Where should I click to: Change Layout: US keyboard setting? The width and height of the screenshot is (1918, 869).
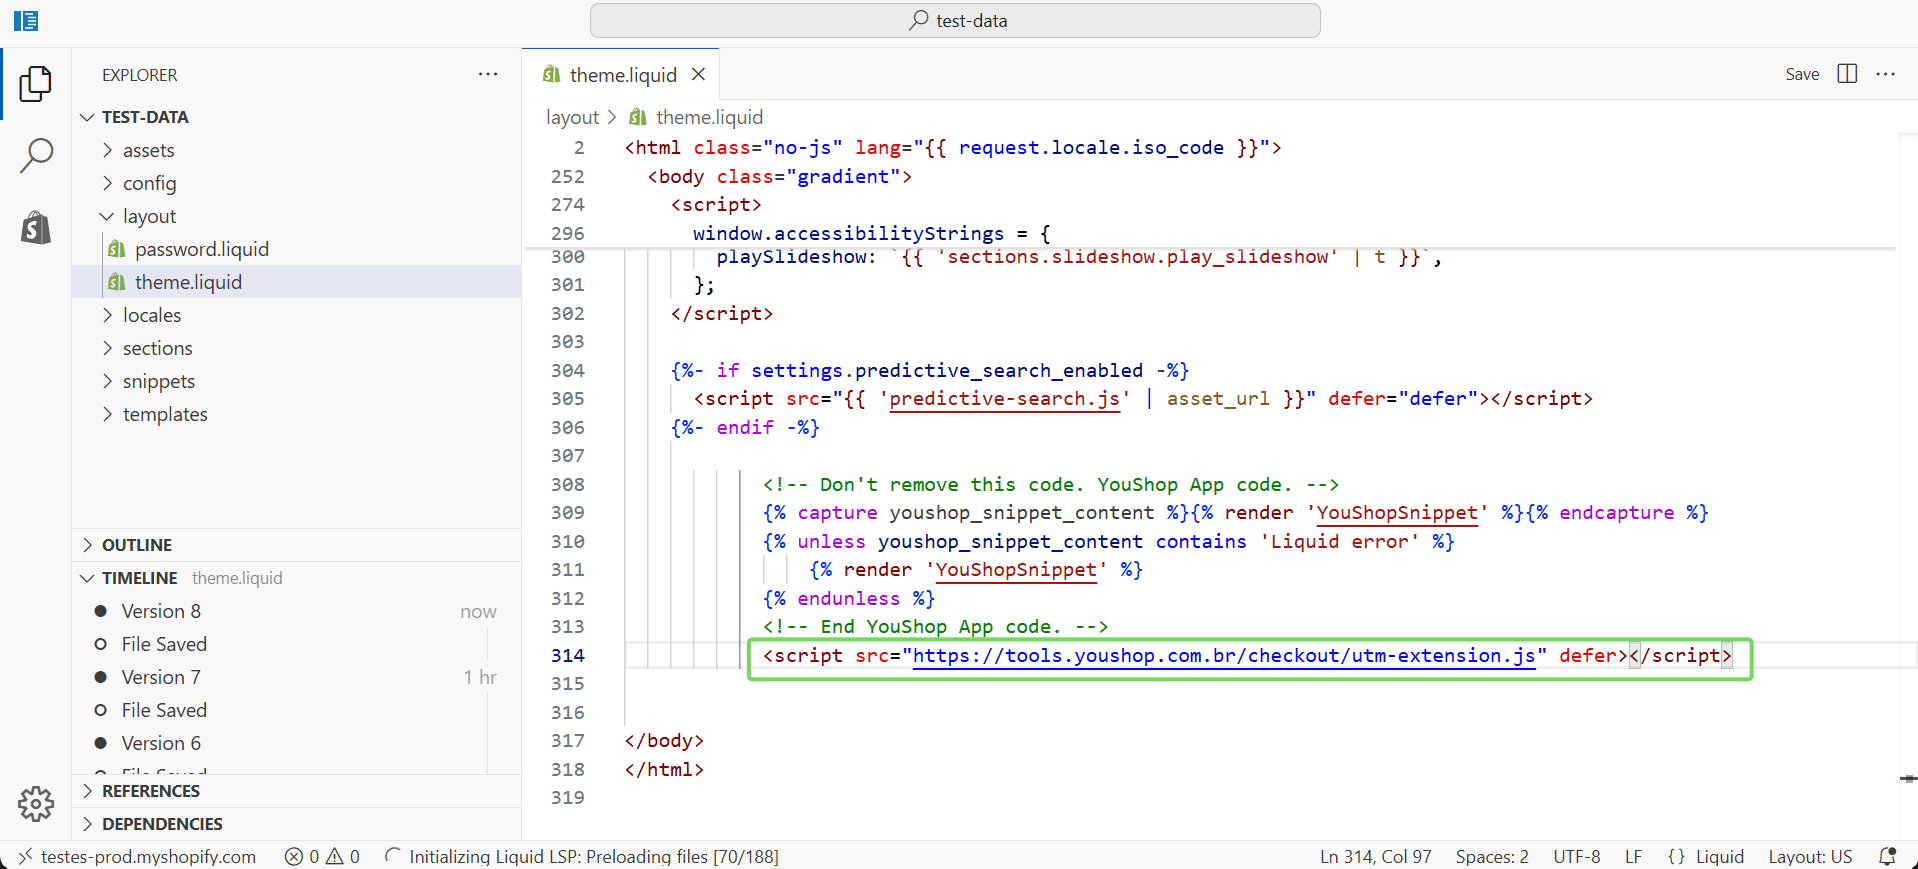coord(1810,856)
